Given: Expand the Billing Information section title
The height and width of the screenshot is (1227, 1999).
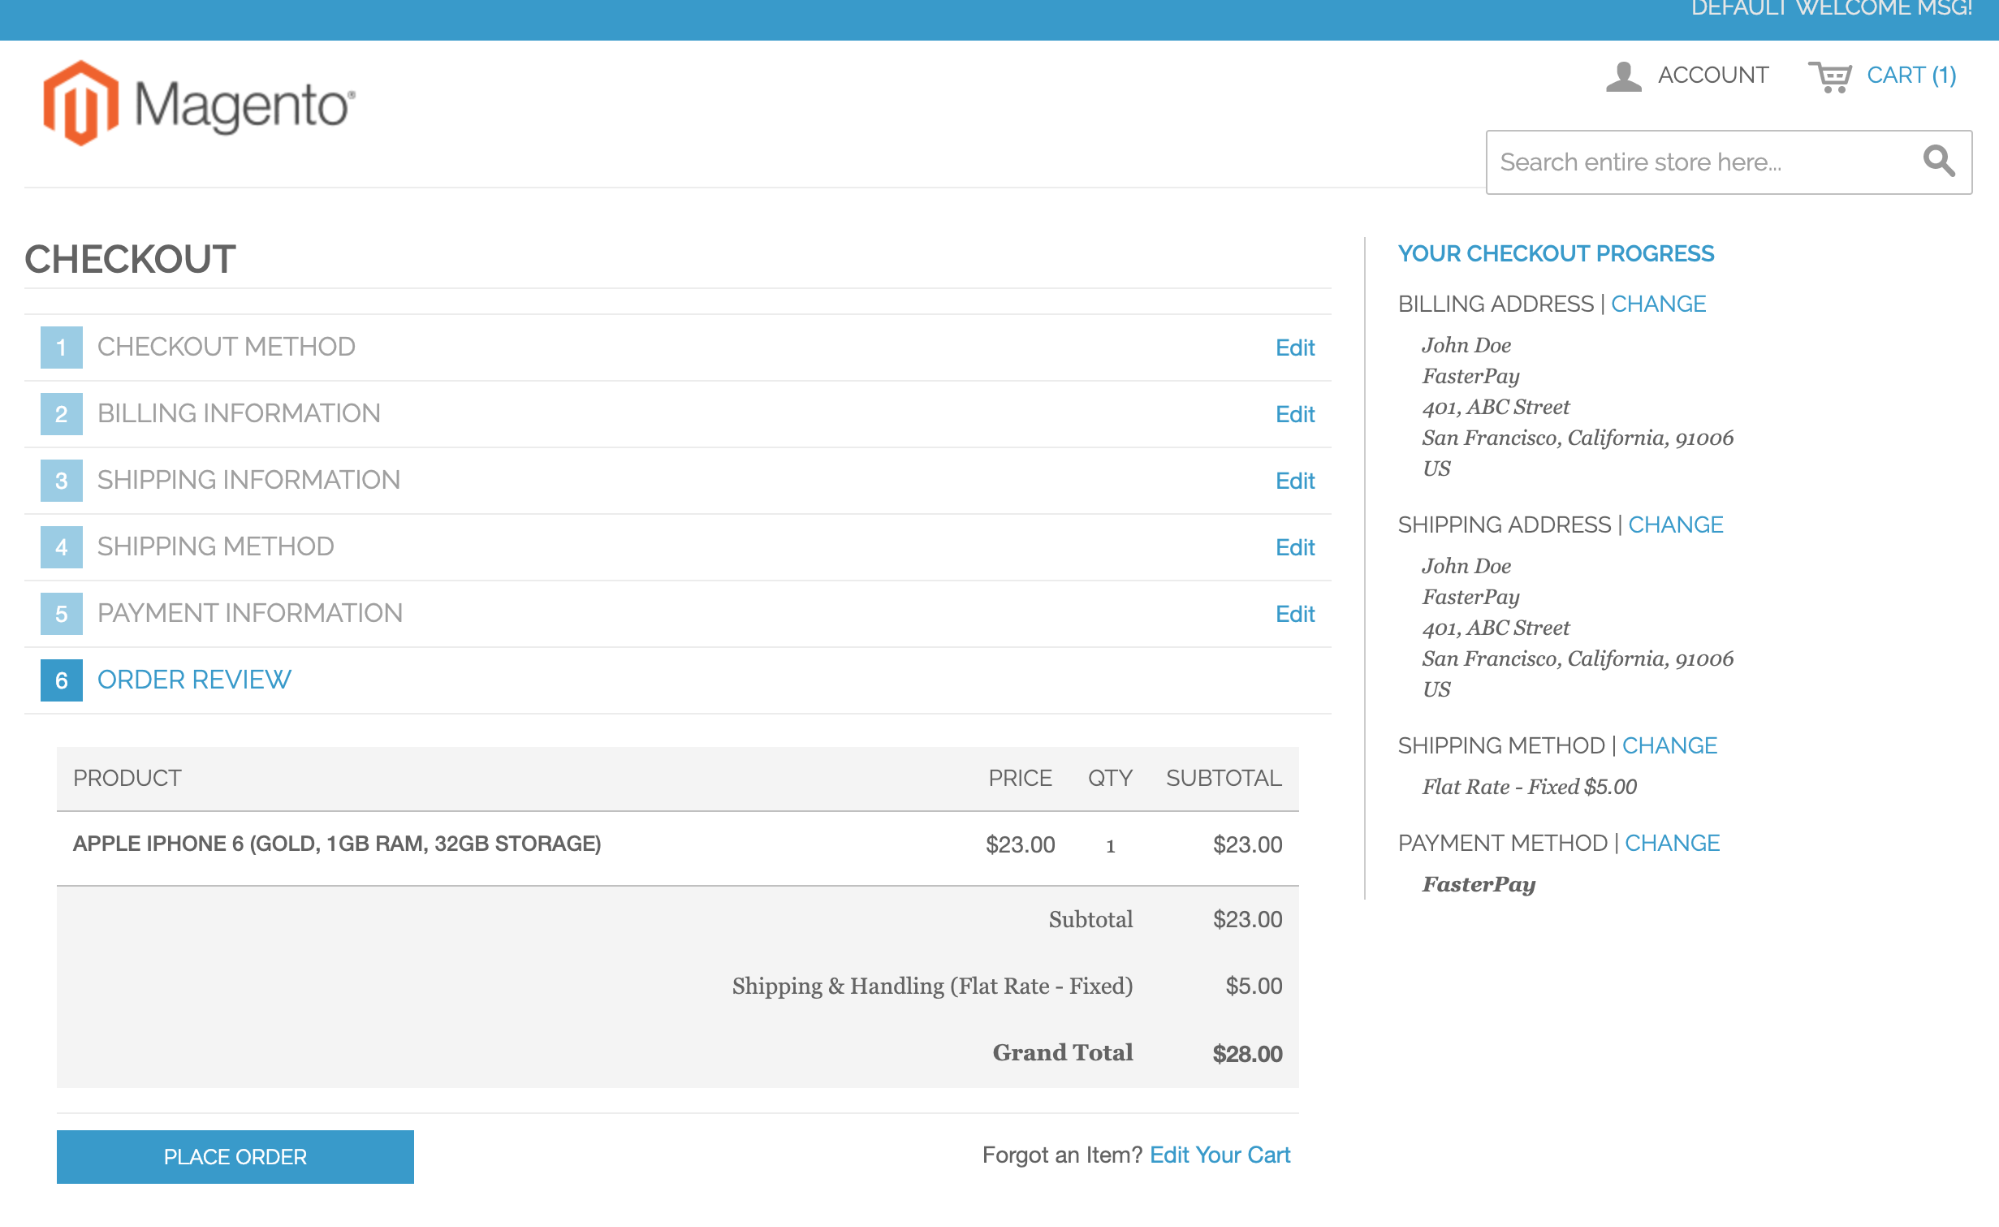Looking at the screenshot, I should tap(238, 413).
